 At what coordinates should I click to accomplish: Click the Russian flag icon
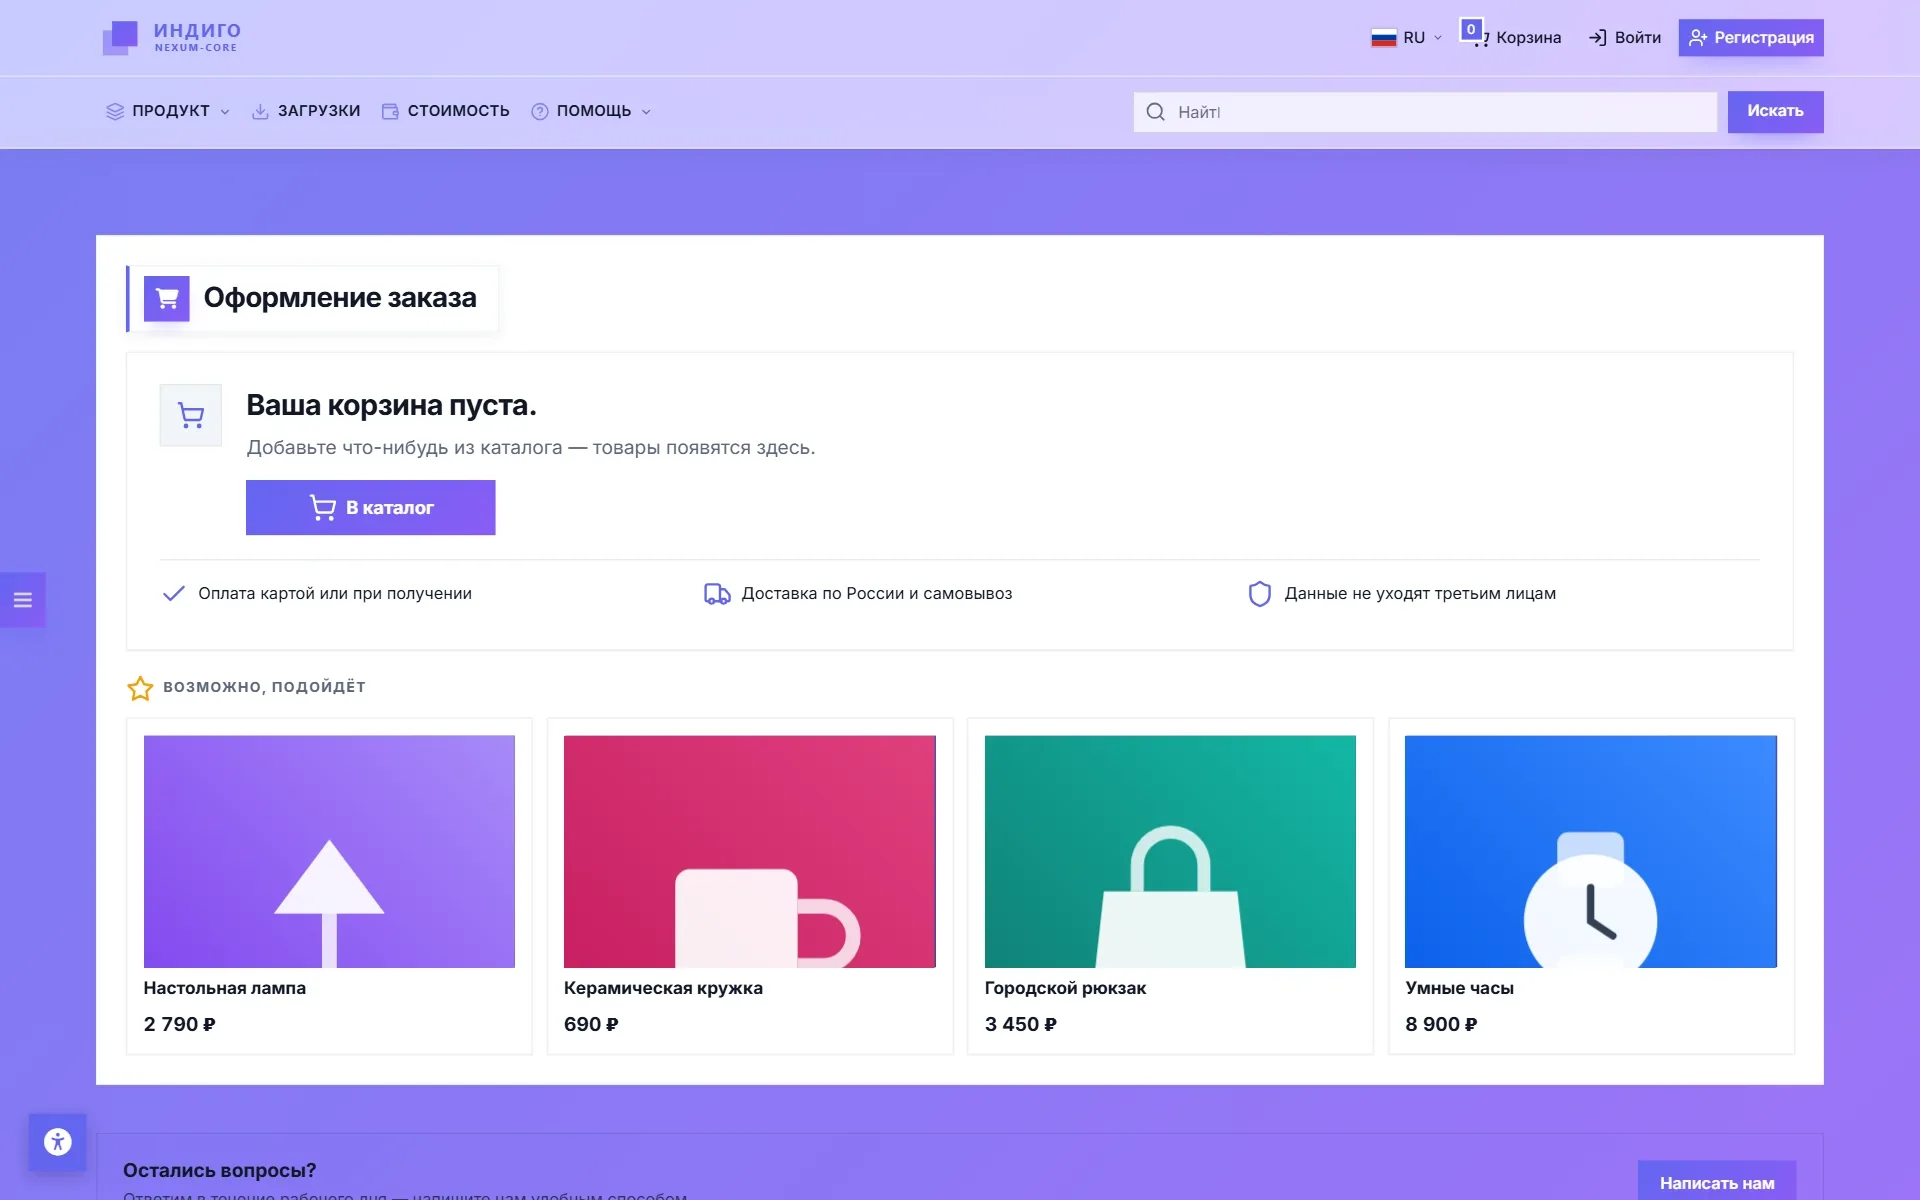pyautogui.click(x=1383, y=38)
